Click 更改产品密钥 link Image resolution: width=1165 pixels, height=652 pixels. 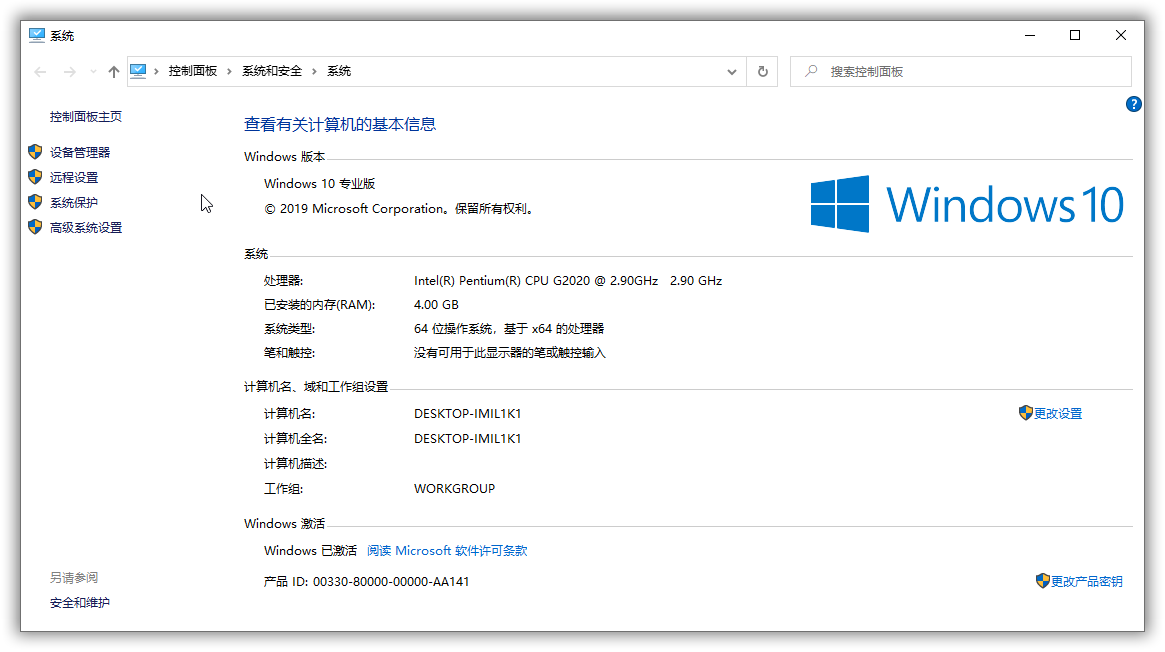click(1086, 581)
